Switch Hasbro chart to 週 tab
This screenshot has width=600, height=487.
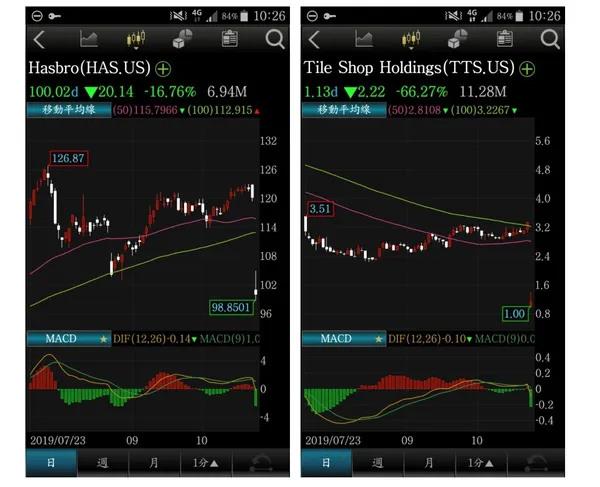[101, 464]
